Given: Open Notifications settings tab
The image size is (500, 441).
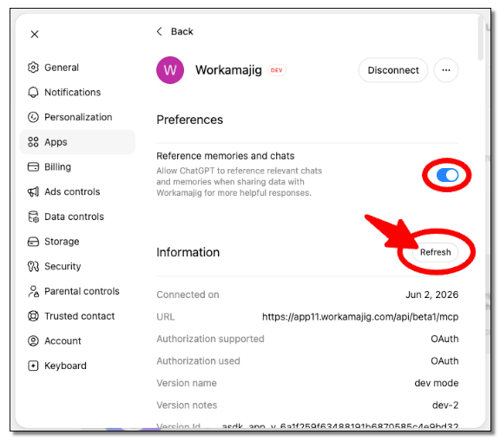Looking at the screenshot, I should (77, 92).
